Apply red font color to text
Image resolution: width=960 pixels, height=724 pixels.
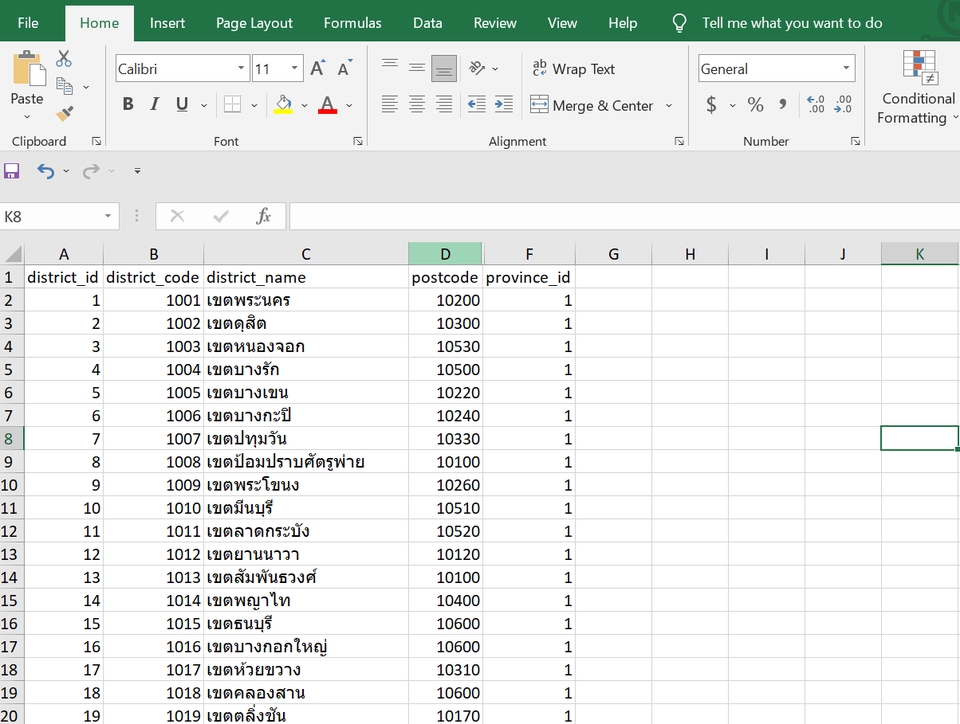(x=328, y=104)
